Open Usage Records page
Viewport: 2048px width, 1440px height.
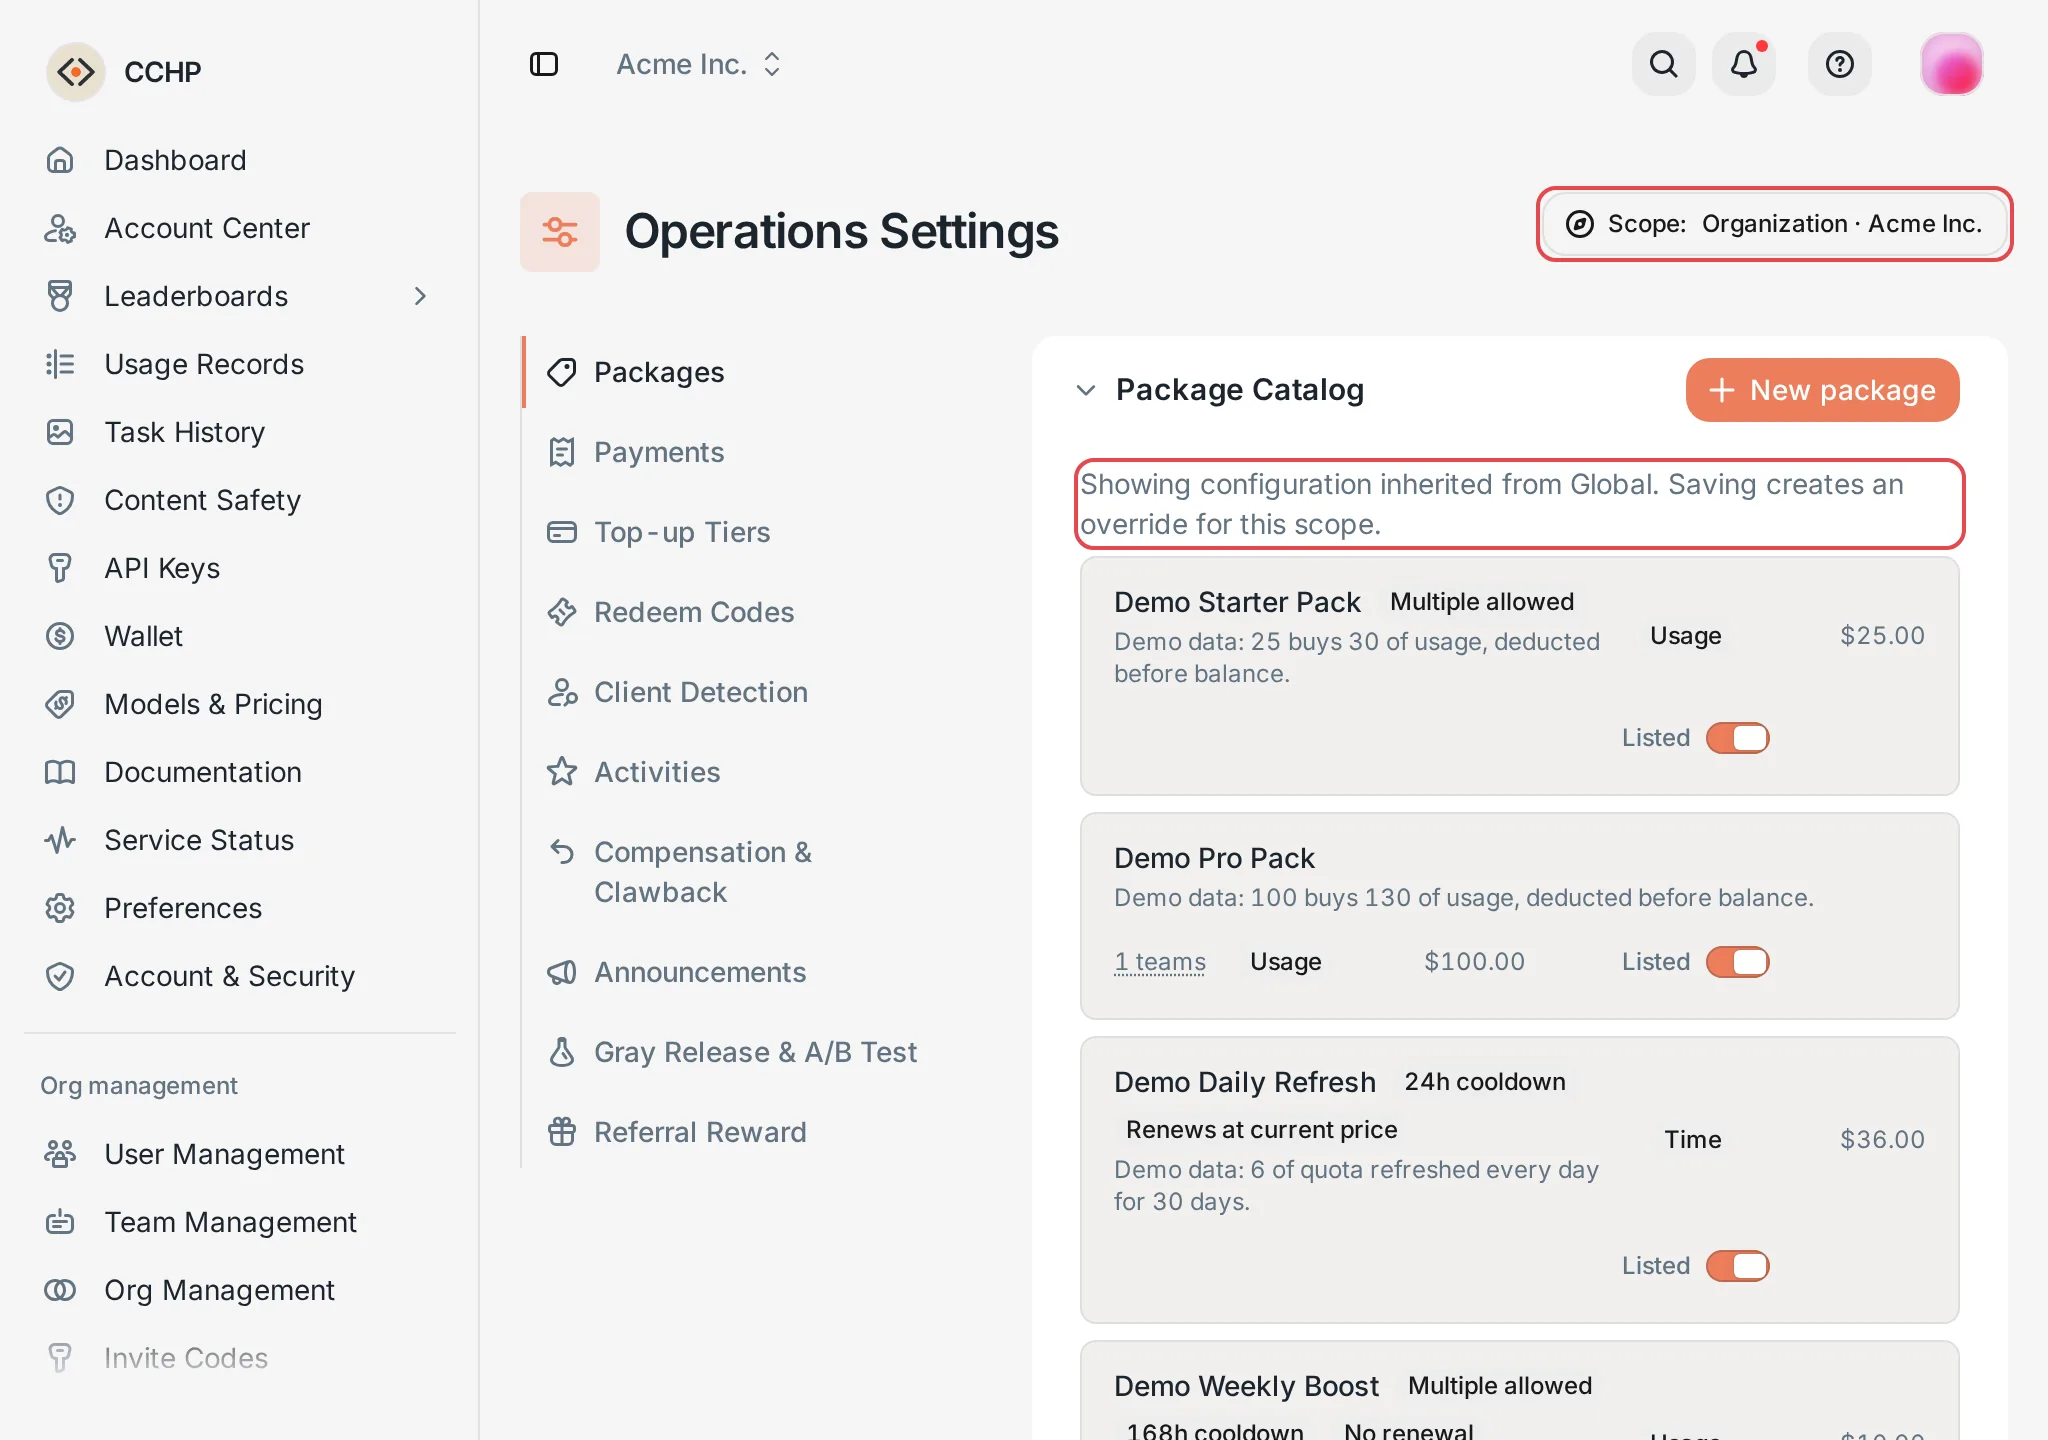pyautogui.click(x=240, y=364)
